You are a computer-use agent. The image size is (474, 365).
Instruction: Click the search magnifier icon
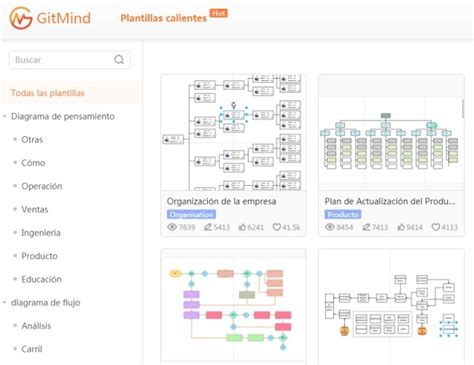119,60
